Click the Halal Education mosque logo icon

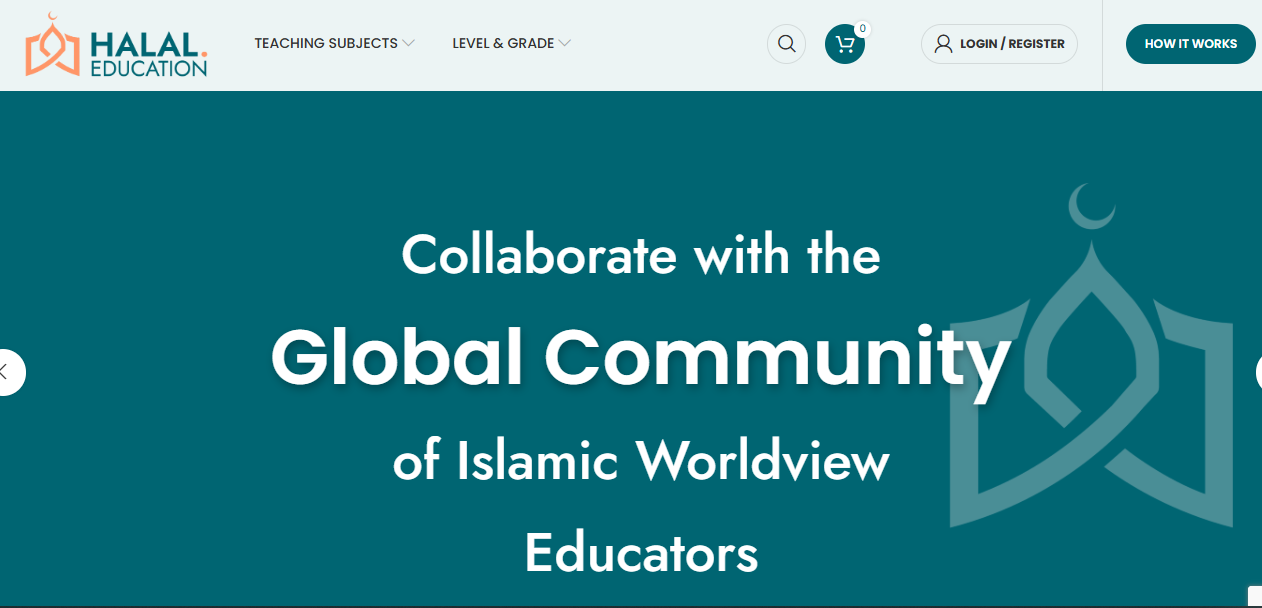pyautogui.click(x=52, y=46)
